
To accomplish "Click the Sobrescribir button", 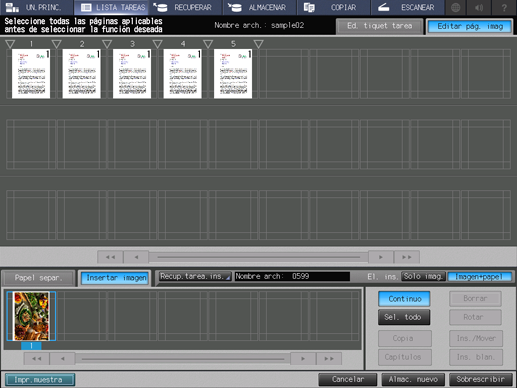I will (480, 379).
